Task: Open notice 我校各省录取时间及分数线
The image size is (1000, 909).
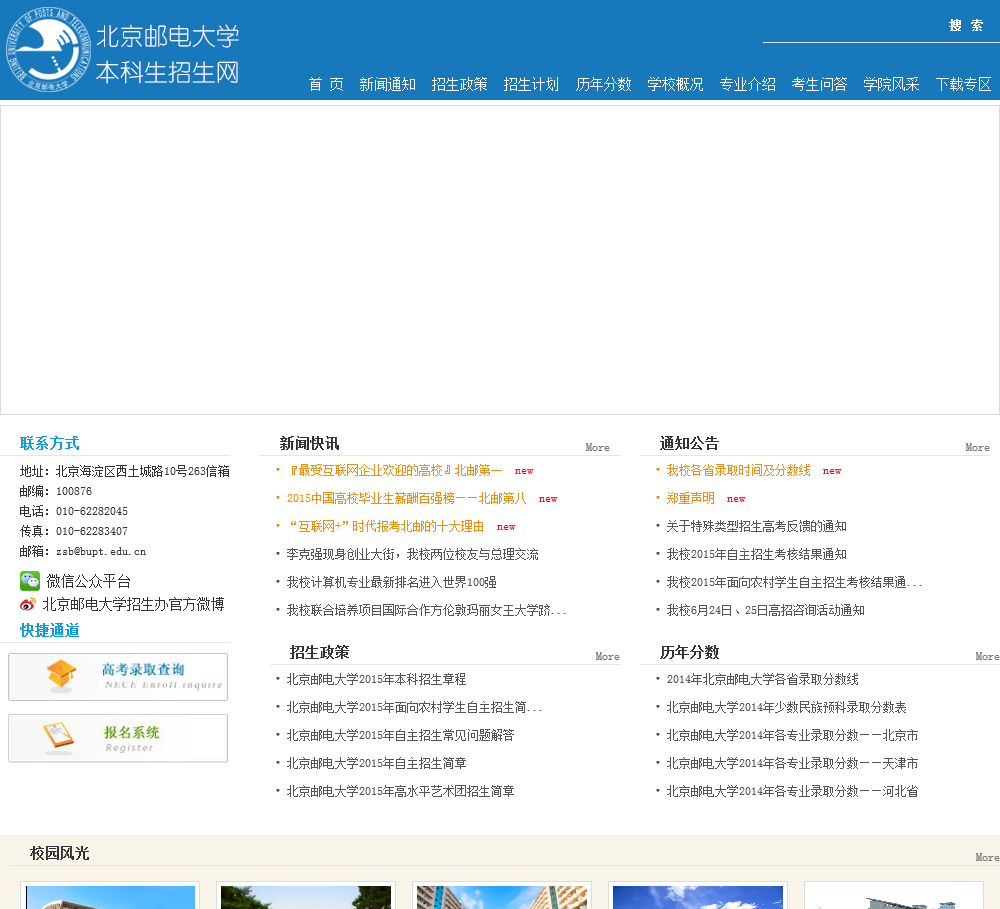Action: tap(739, 470)
